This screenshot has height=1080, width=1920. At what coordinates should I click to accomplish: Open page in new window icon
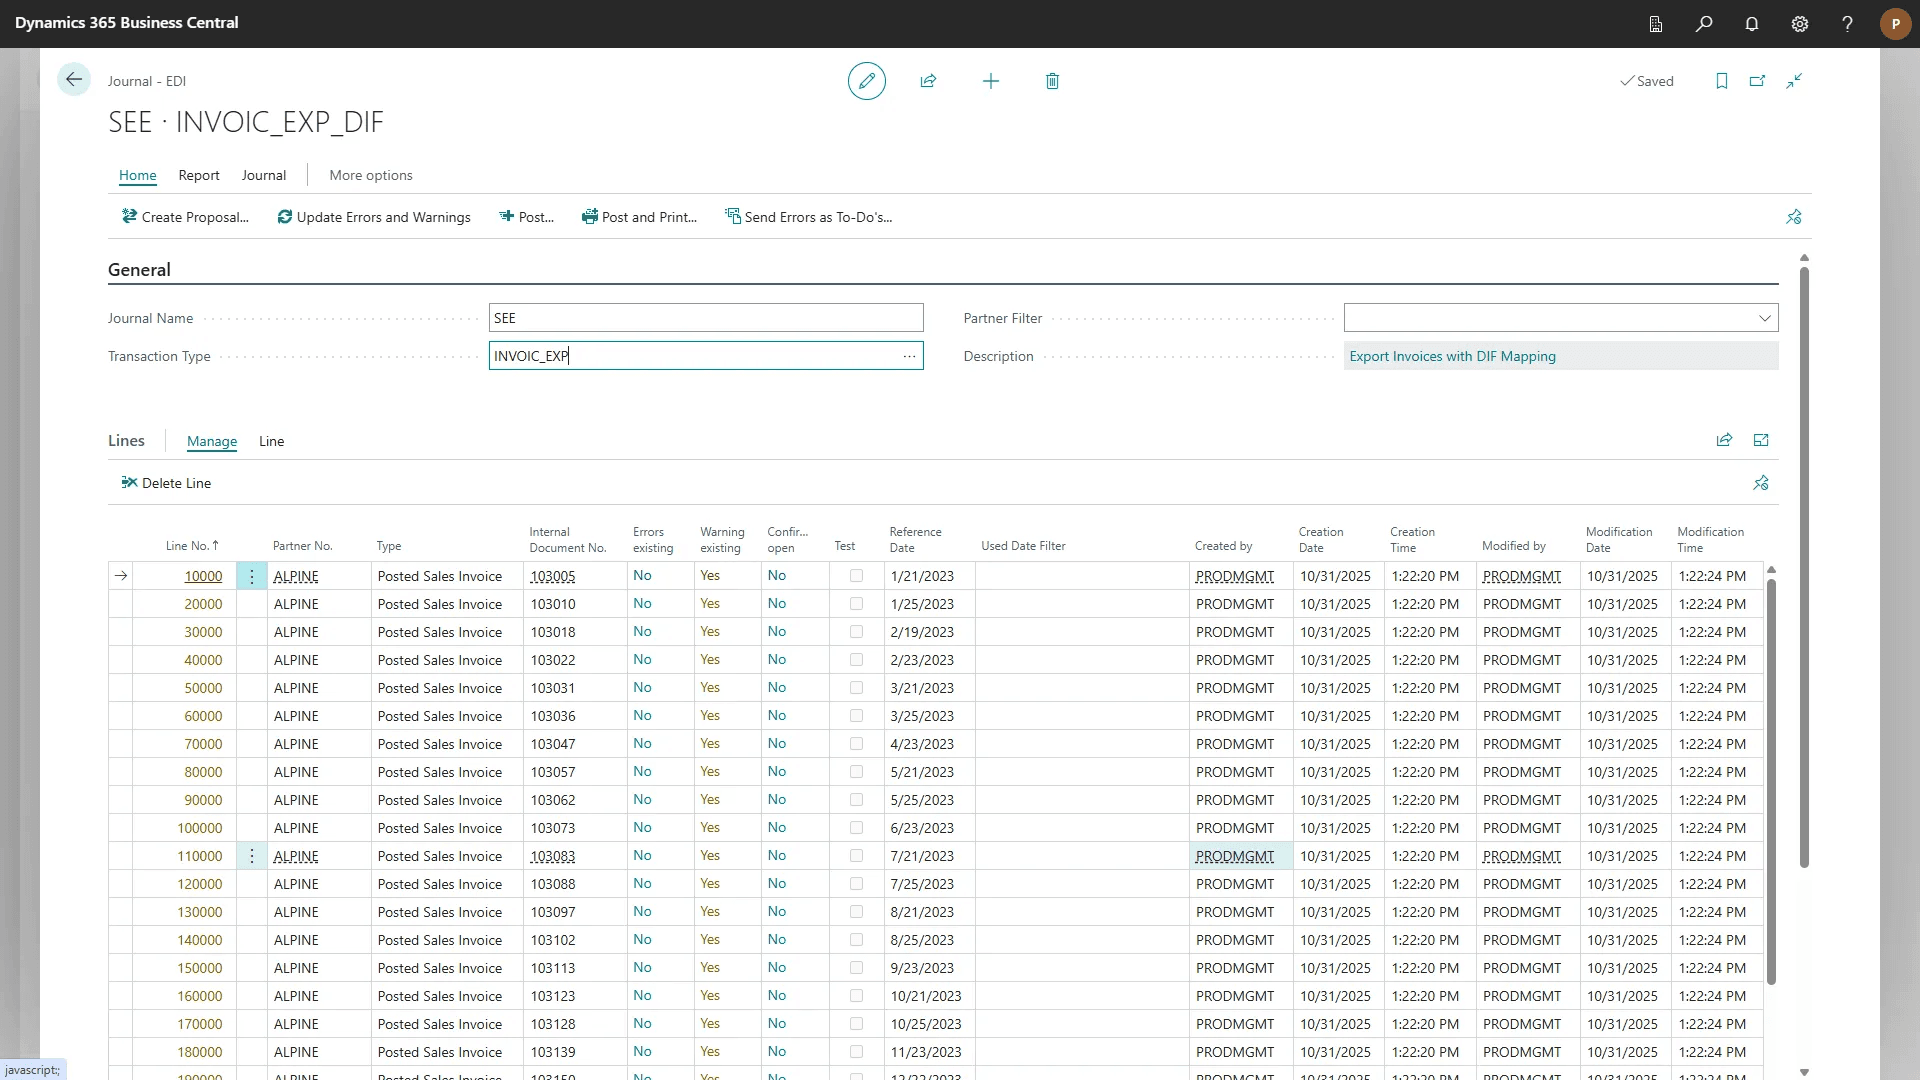pyautogui.click(x=1758, y=81)
